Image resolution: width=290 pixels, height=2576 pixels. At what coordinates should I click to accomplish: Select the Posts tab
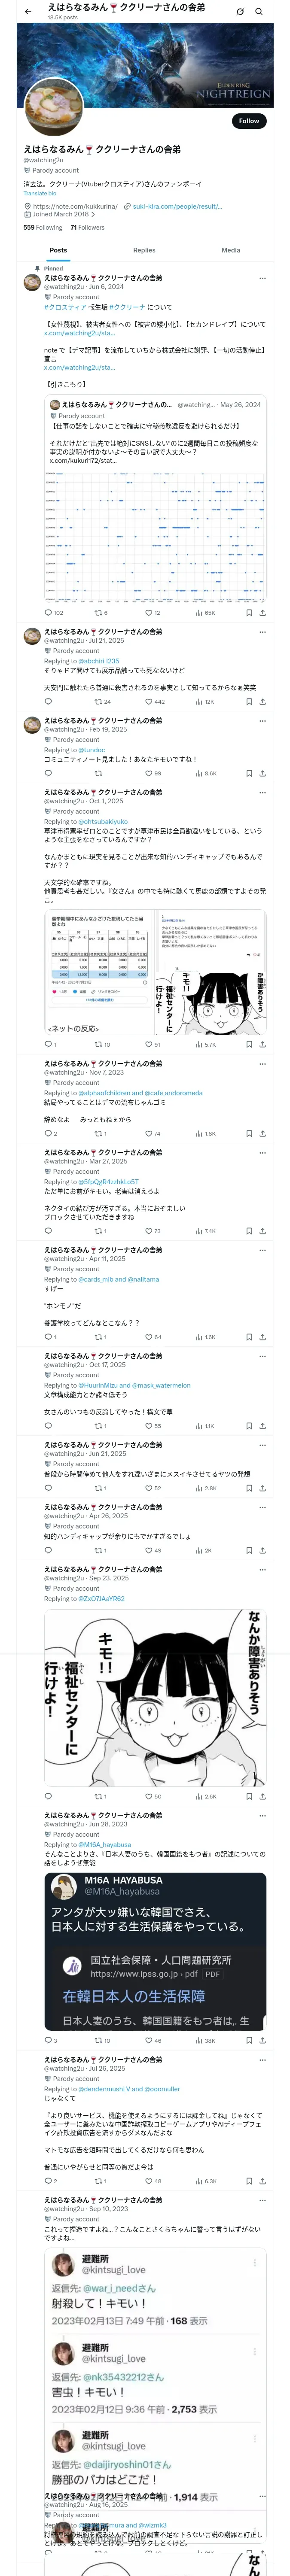click(x=58, y=250)
